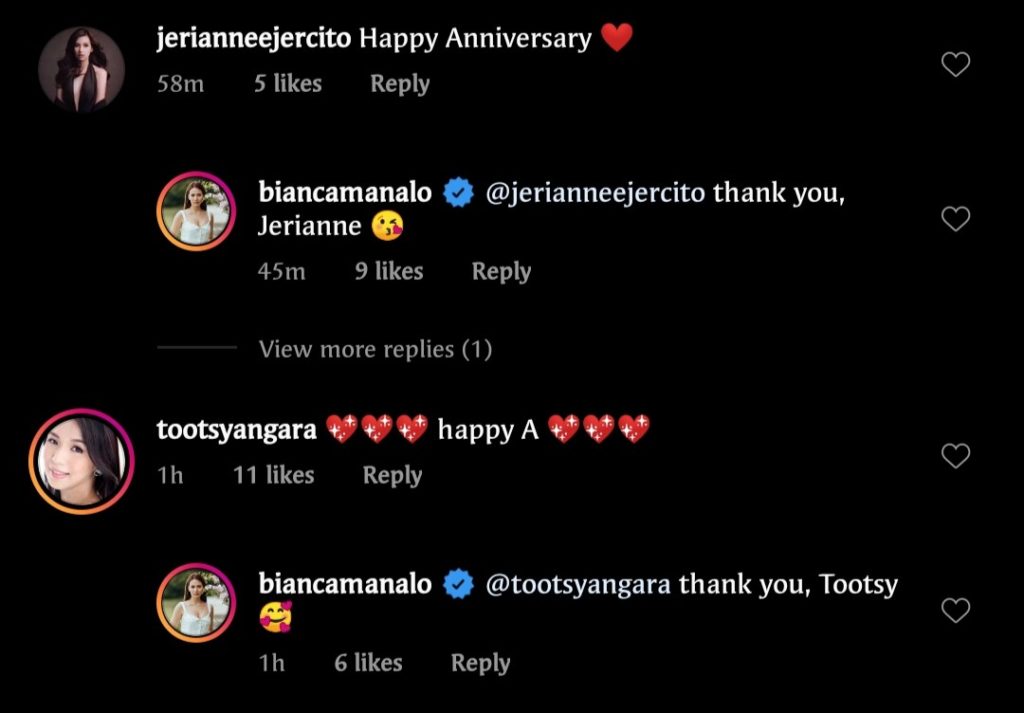Image resolution: width=1024 pixels, height=713 pixels.
Task: Reply to tootsyangara's comment
Action: tap(392, 475)
